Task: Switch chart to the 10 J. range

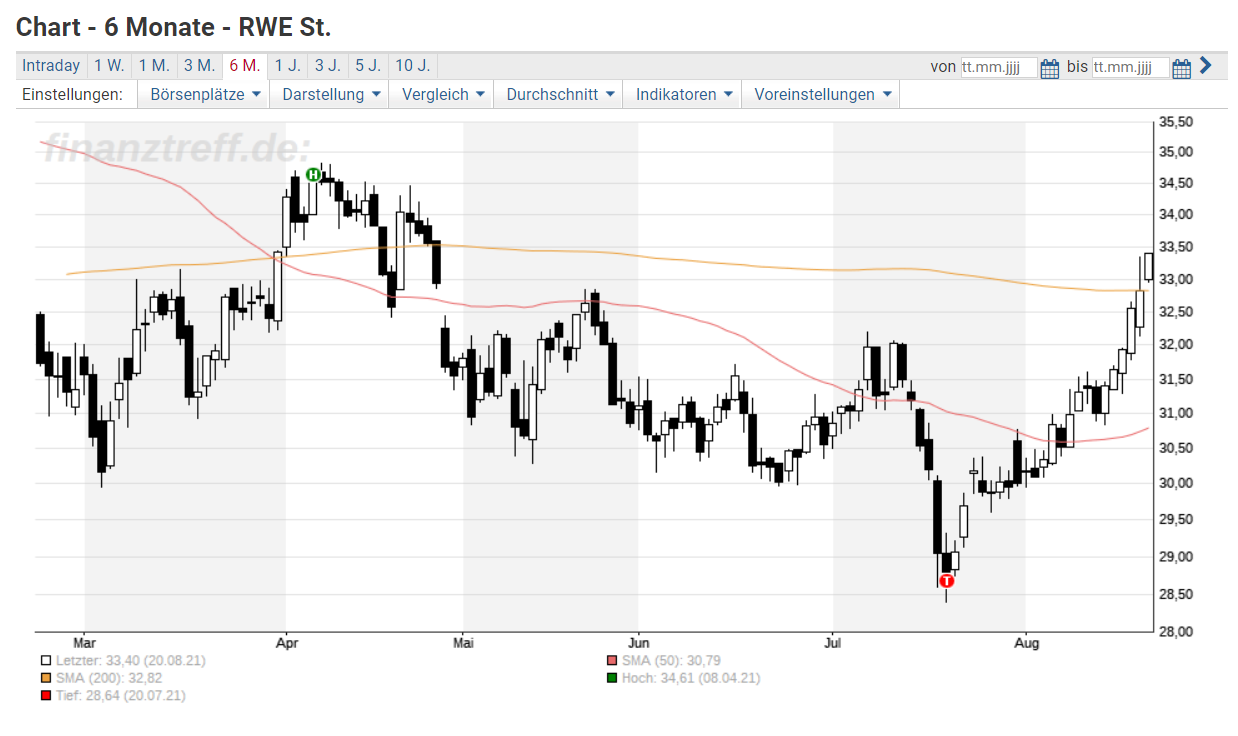Action: (412, 66)
